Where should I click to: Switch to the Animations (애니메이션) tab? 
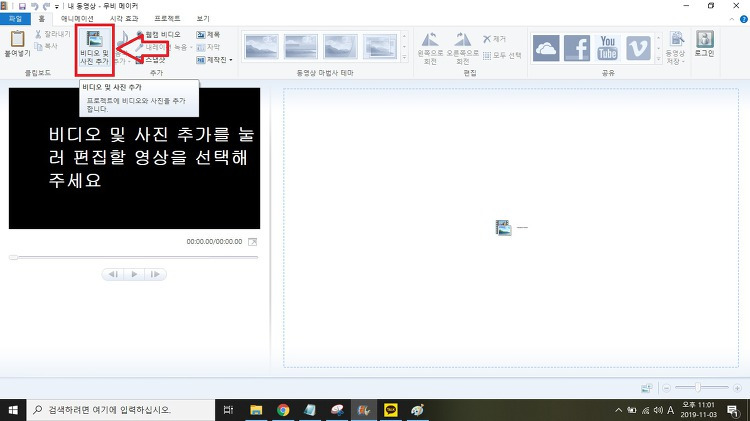[x=77, y=19]
